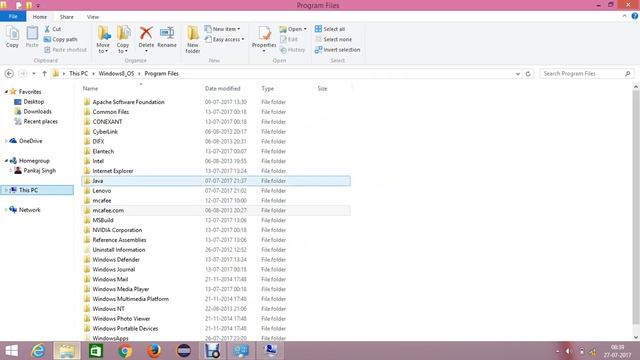Open the recent locations dropdown arrow

coord(34,74)
